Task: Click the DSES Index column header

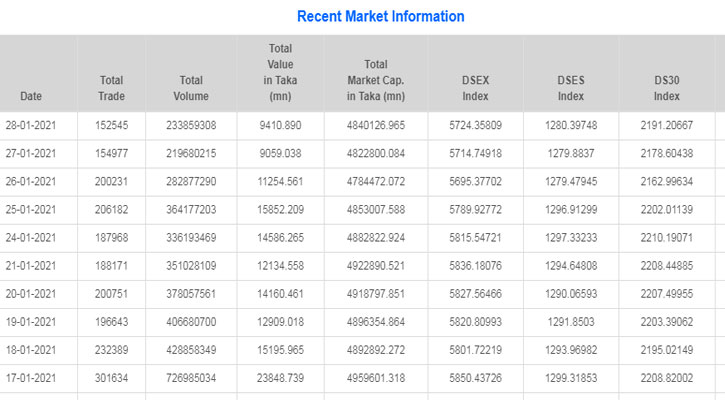Action: 570,88
